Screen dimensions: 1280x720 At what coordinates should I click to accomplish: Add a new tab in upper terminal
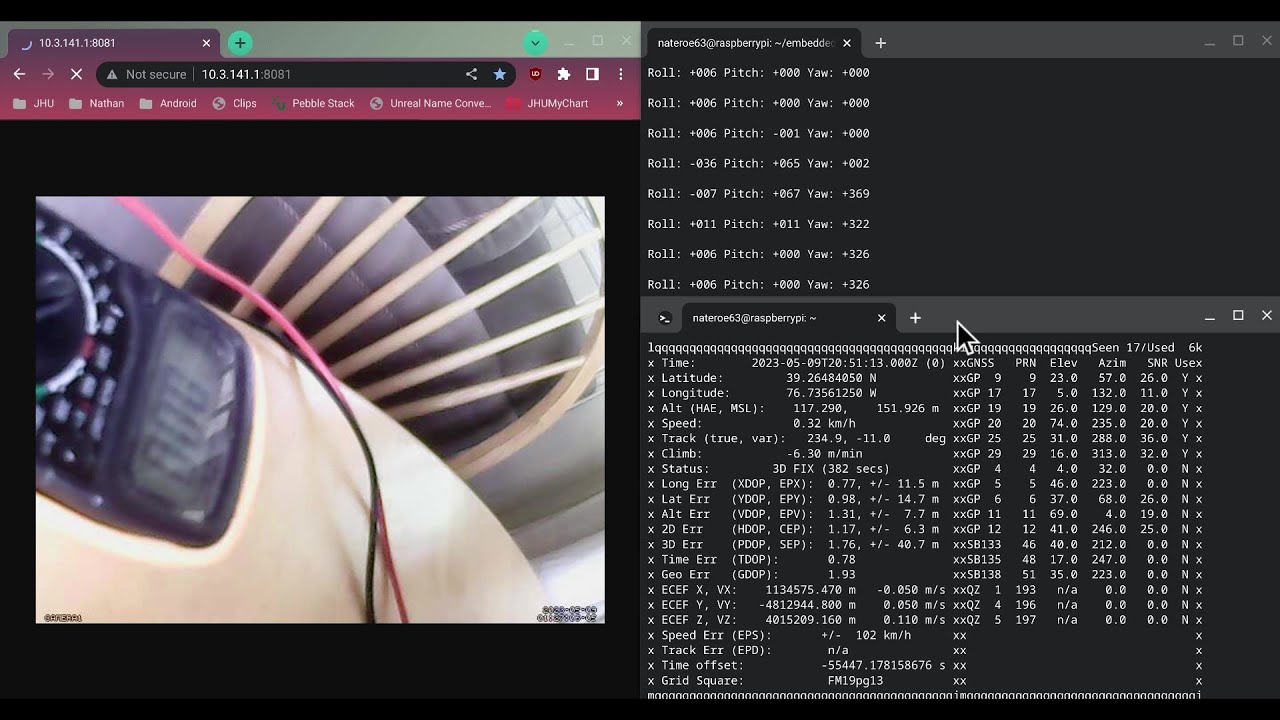click(x=880, y=43)
